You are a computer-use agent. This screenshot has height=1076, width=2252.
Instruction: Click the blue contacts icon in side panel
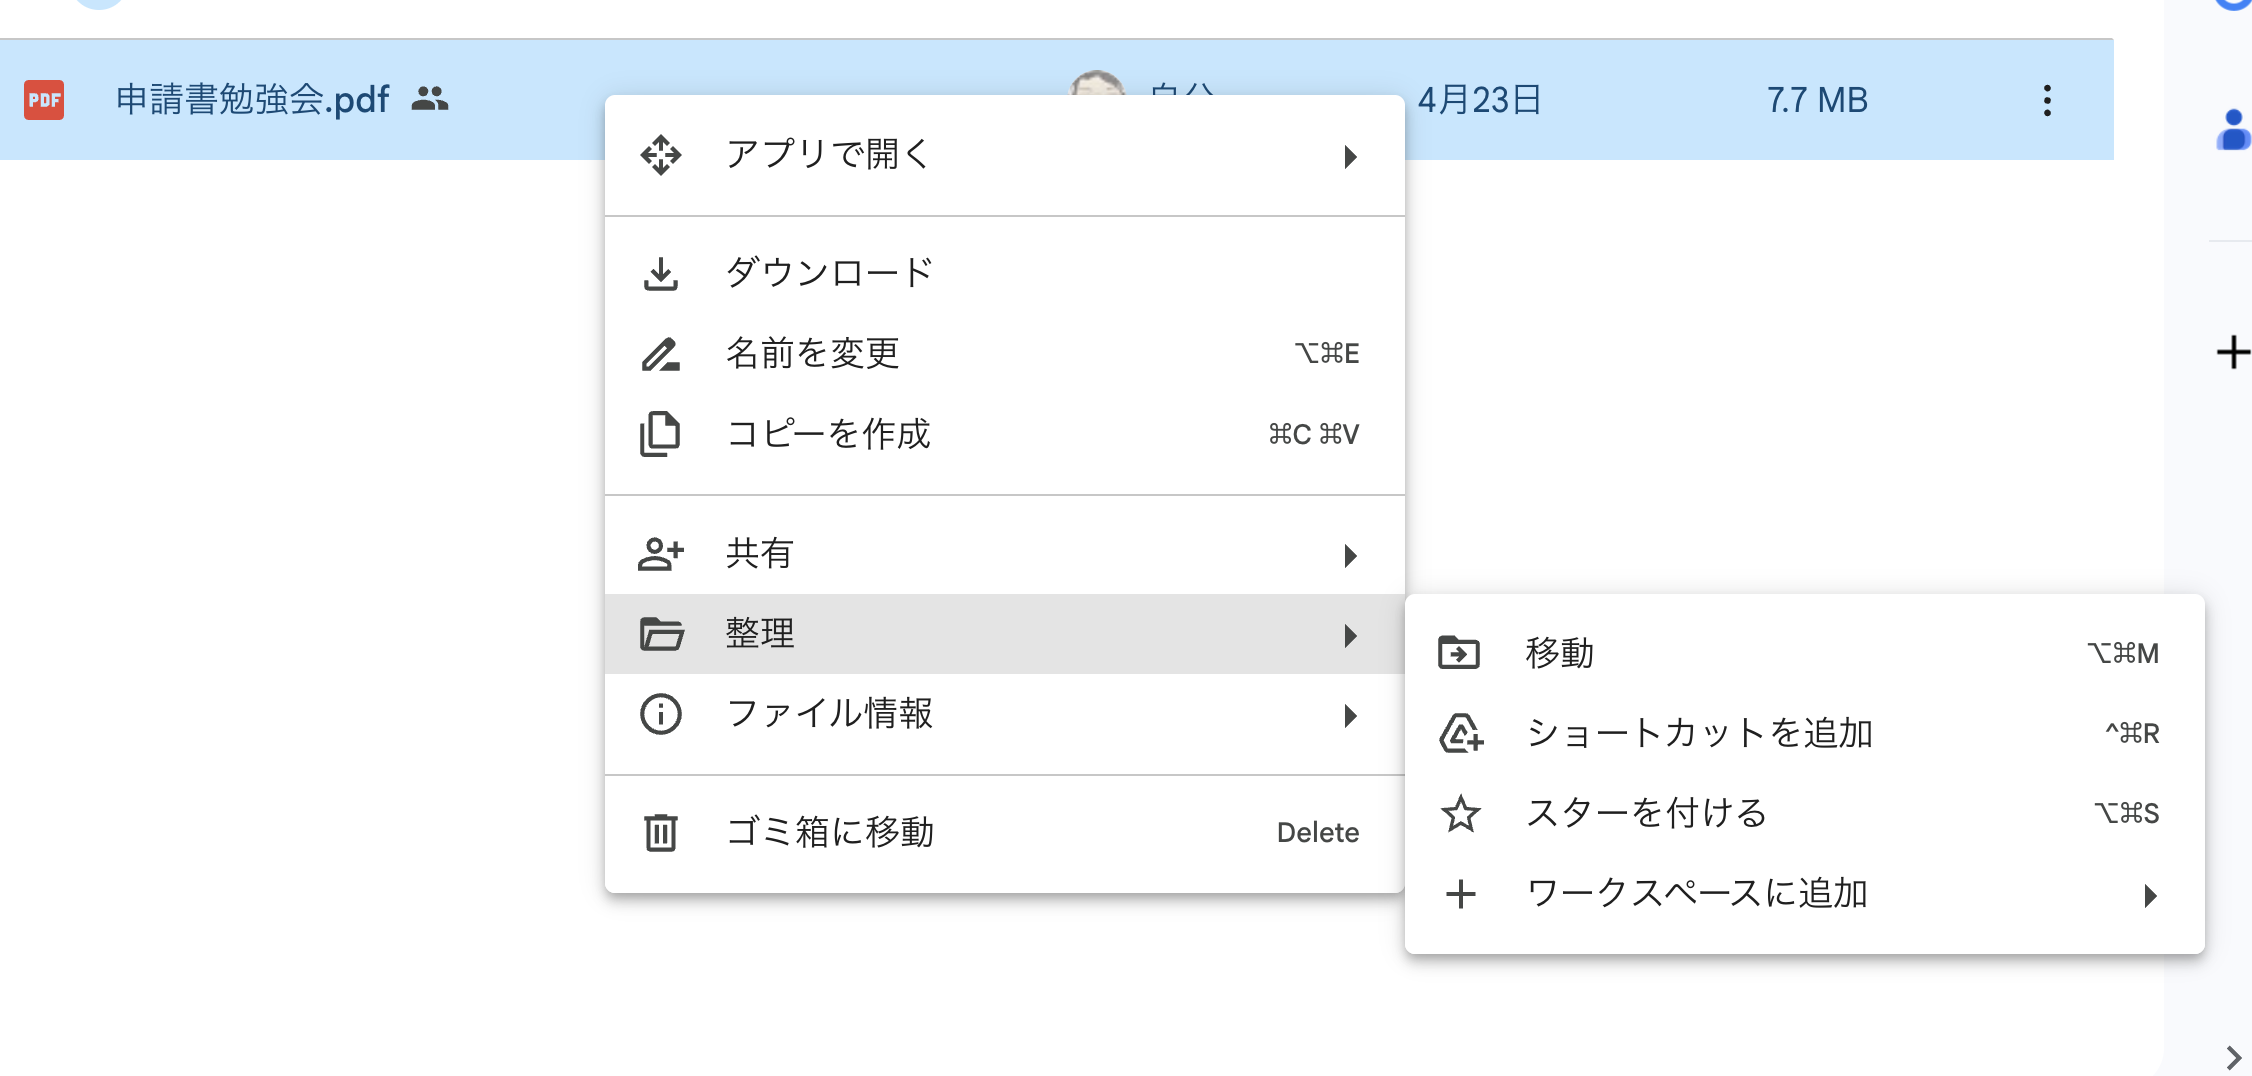pyautogui.click(x=2233, y=131)
